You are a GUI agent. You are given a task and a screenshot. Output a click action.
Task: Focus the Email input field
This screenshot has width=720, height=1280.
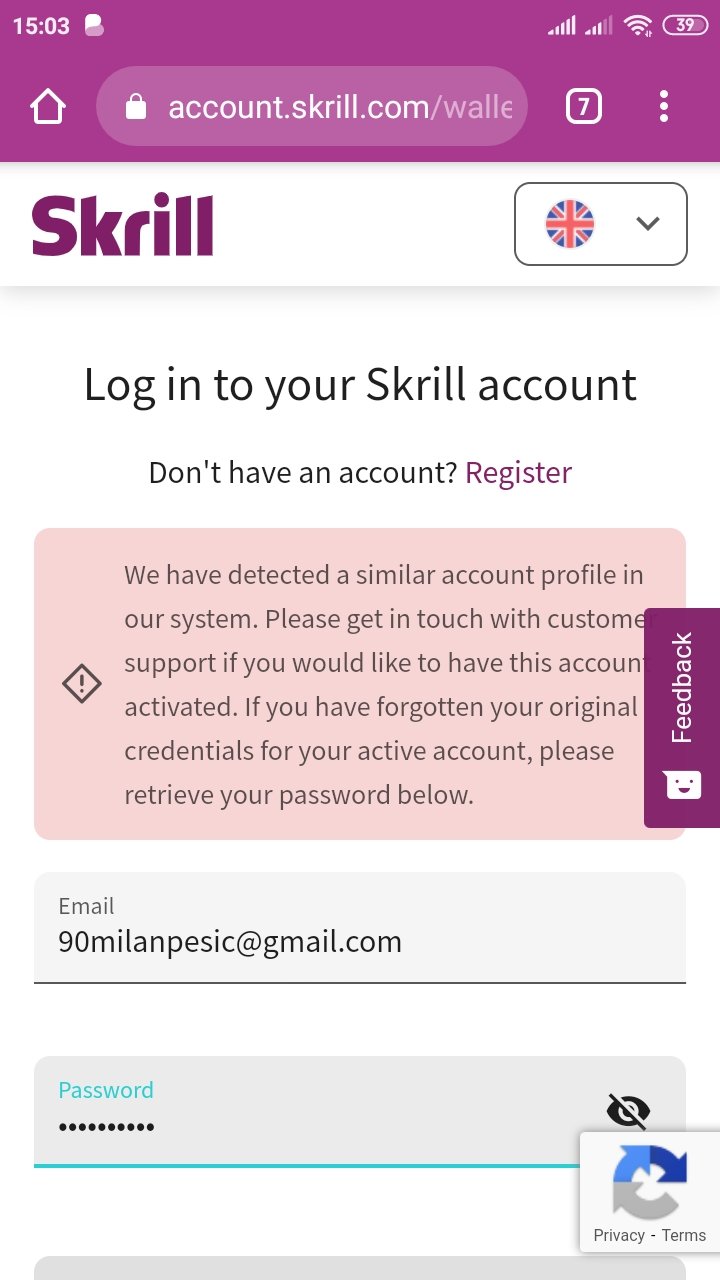tap(360, 928)
